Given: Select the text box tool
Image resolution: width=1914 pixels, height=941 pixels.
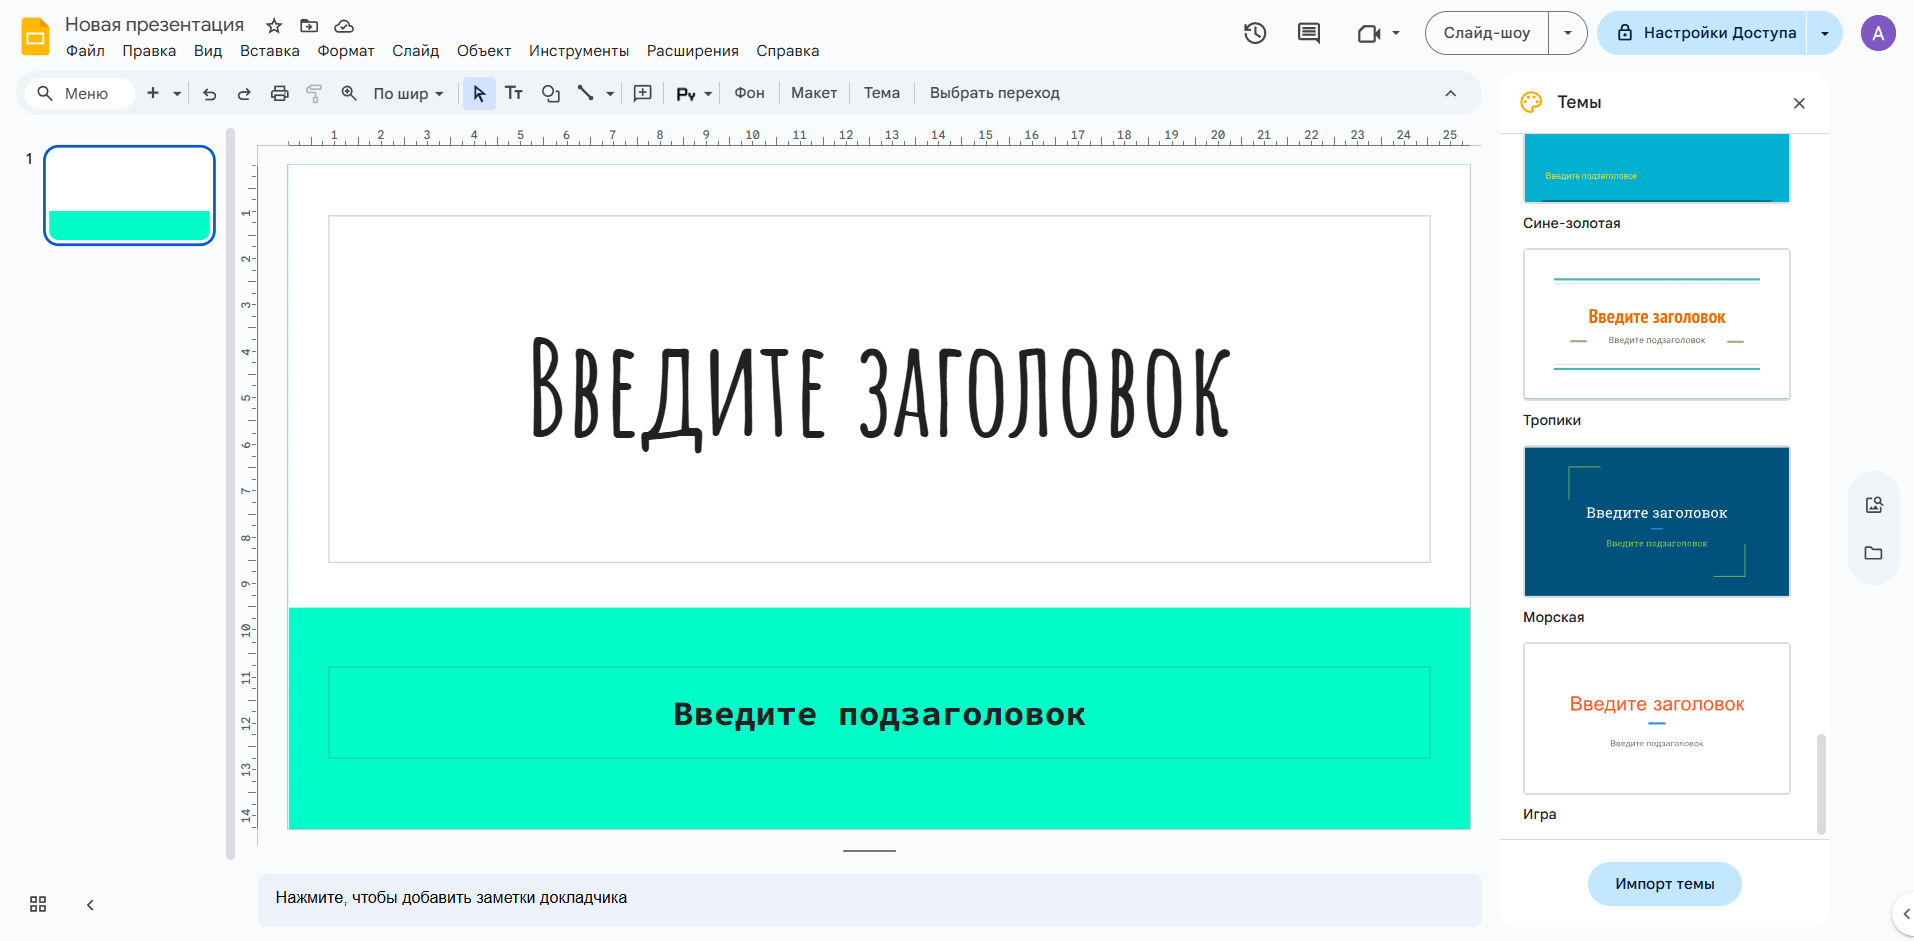Looking at the screenshot, I should pos(514,93).
